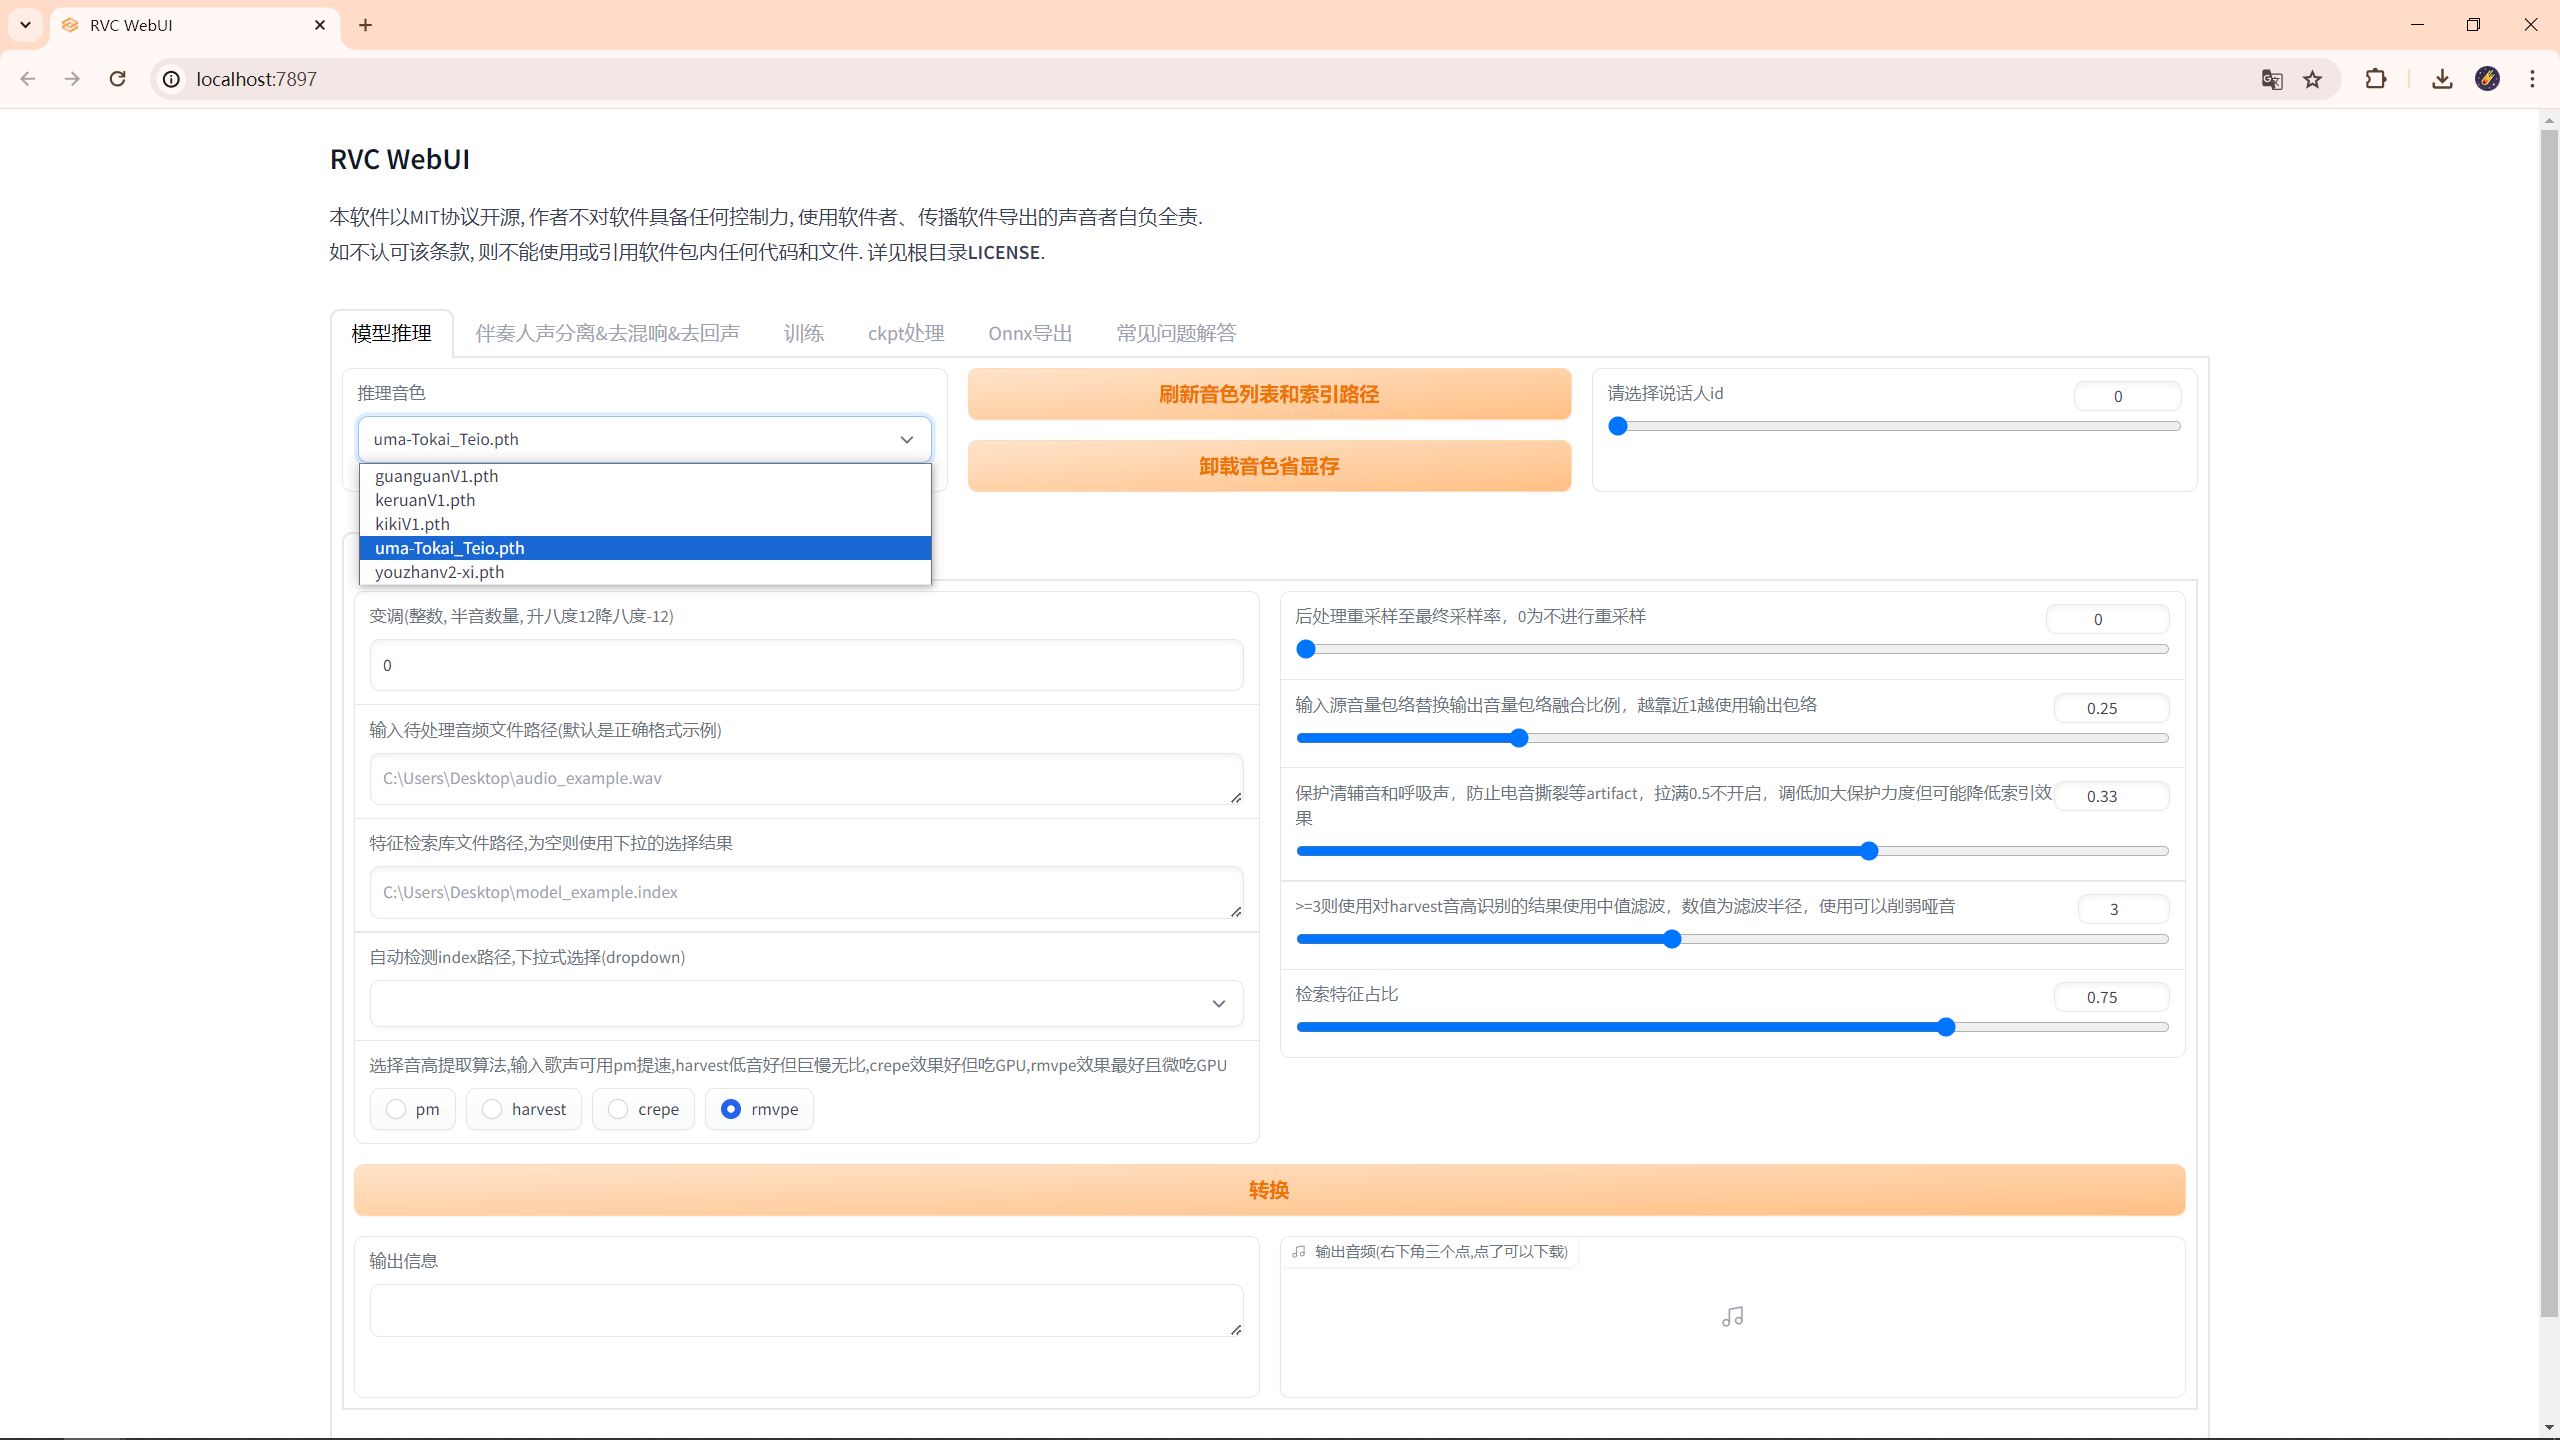Click the browser reload icon
Viewport: 2560px width, 1440px height.
(117, 79)
